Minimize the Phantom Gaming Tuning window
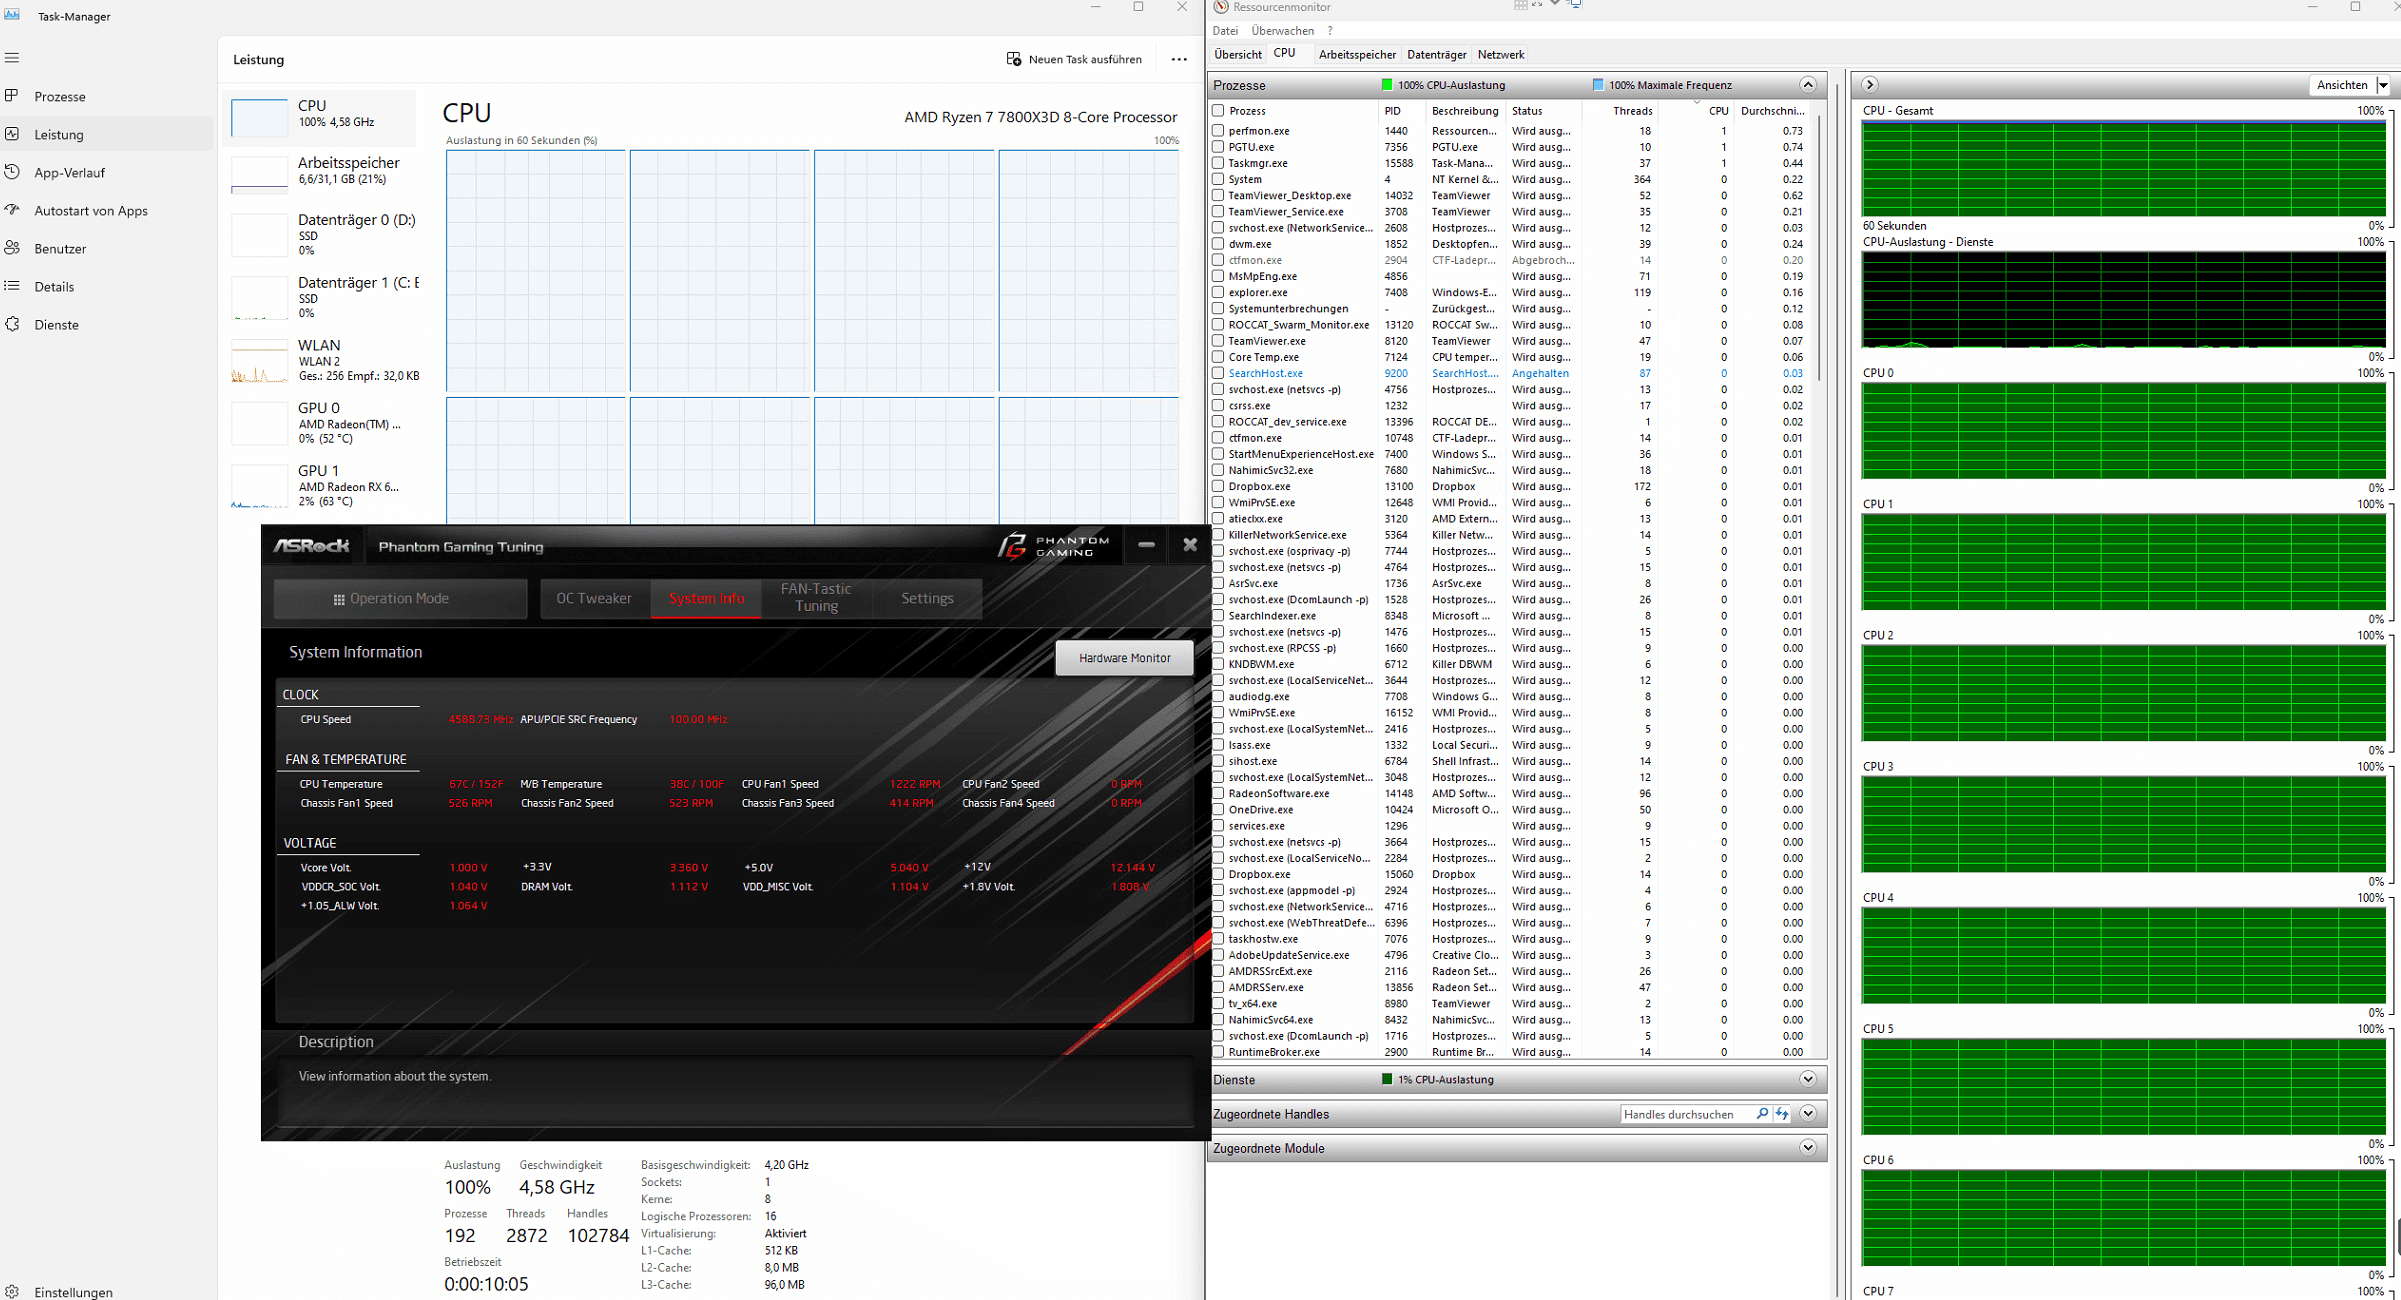The width and height of the screenshot is (2401, 1300). click(1146, 545)
